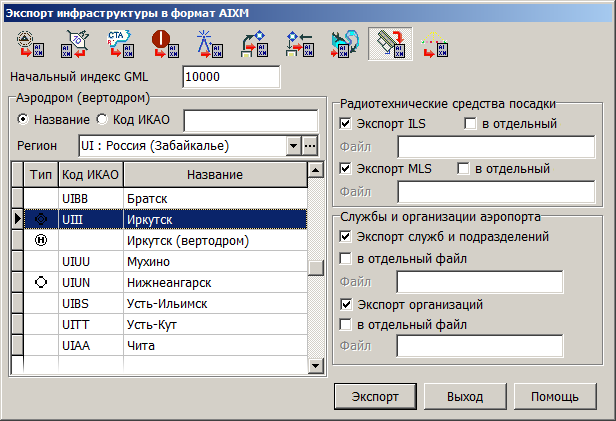
Task: Click the MLS Файл input field
Action: [496, 192]
